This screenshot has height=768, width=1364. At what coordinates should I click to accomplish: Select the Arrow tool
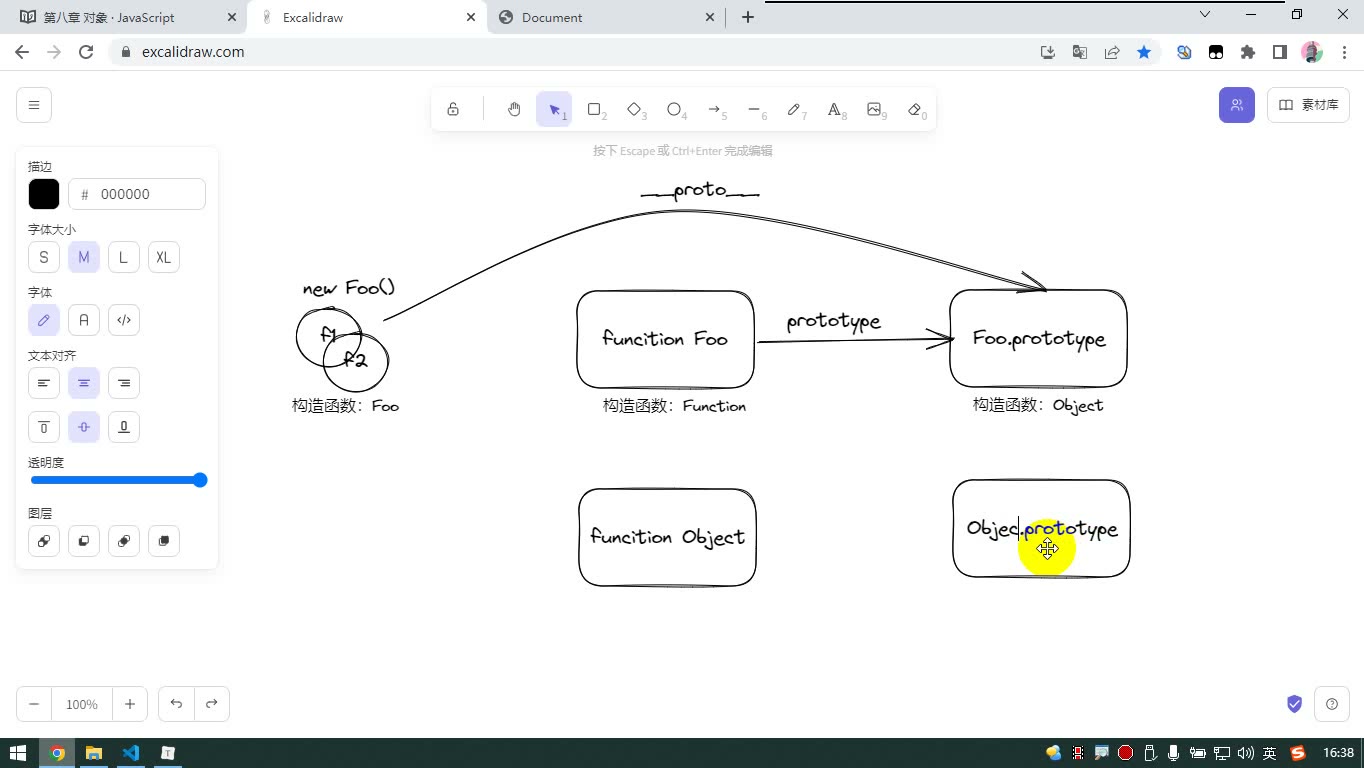[715, 110]
